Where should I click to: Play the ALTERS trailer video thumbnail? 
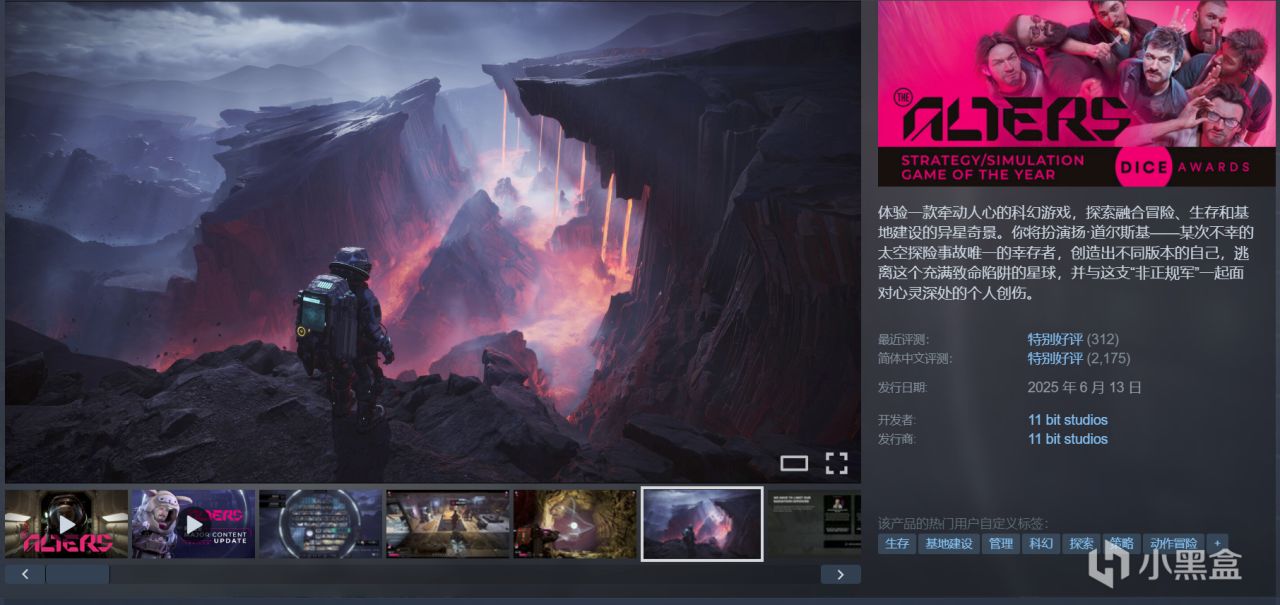point(66,524)
